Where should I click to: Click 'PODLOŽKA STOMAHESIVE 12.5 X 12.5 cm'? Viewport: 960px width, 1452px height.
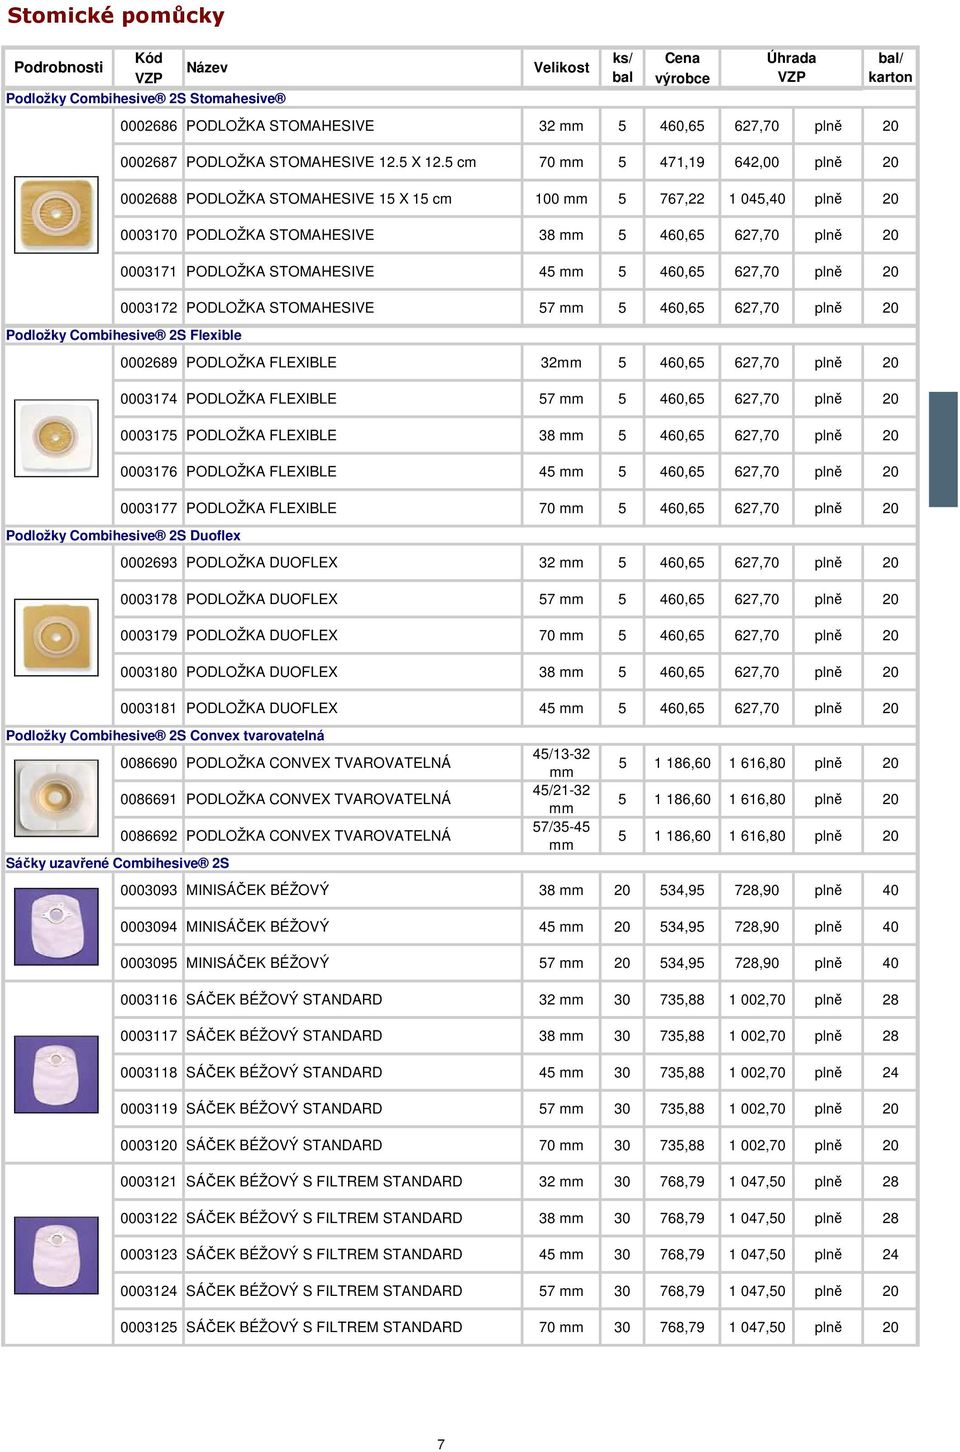pos(331,162)
